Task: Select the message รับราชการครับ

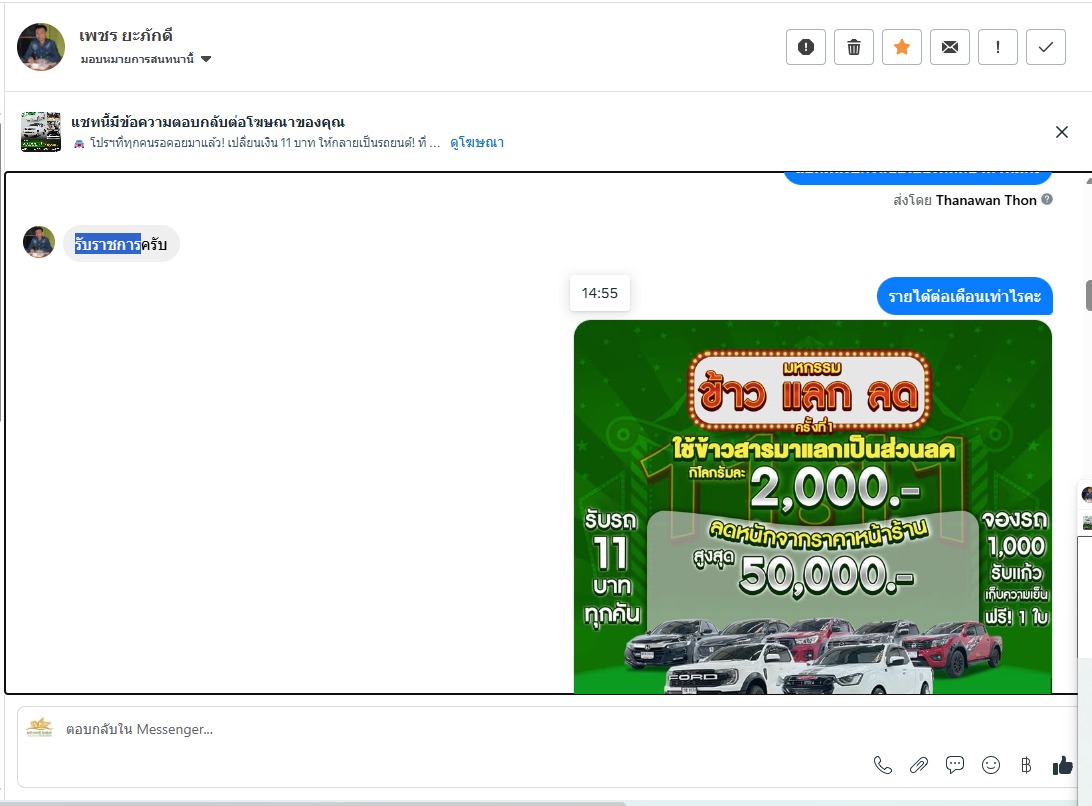Action: (121, 245)
